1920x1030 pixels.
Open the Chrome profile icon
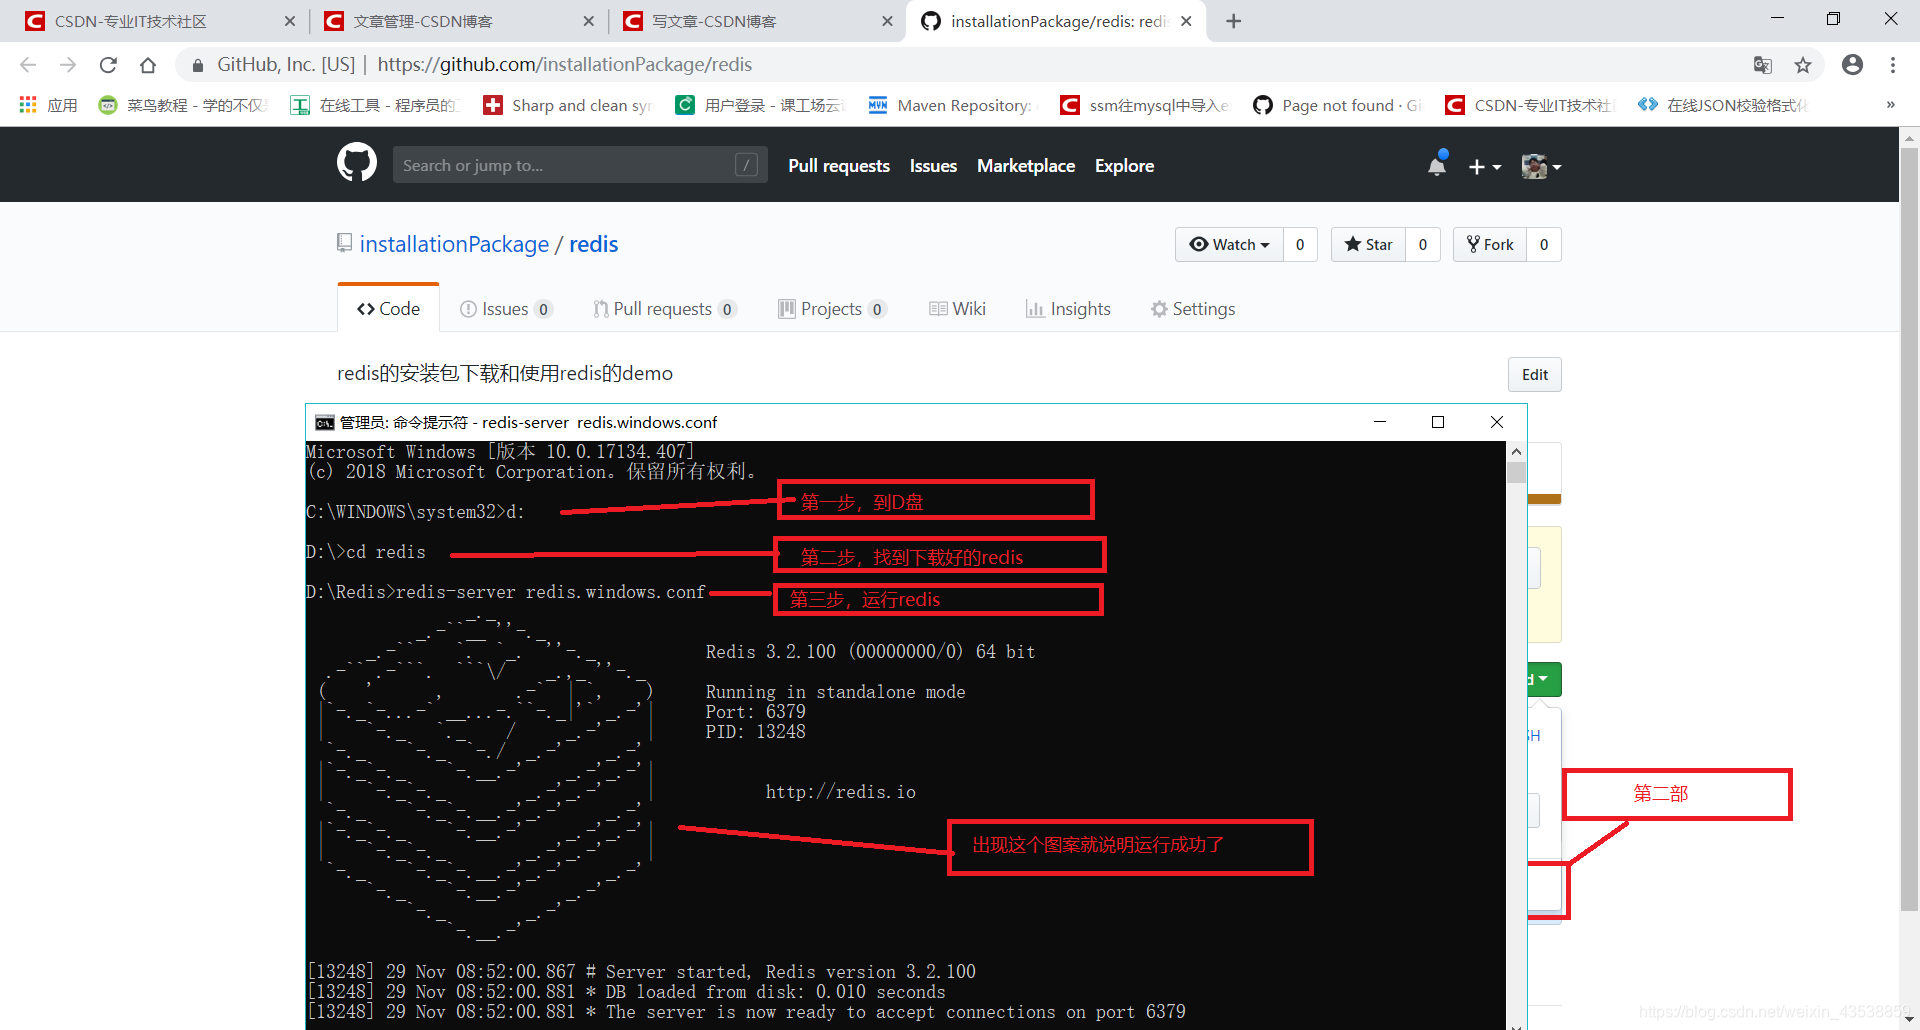click(x=1852, y=65)
